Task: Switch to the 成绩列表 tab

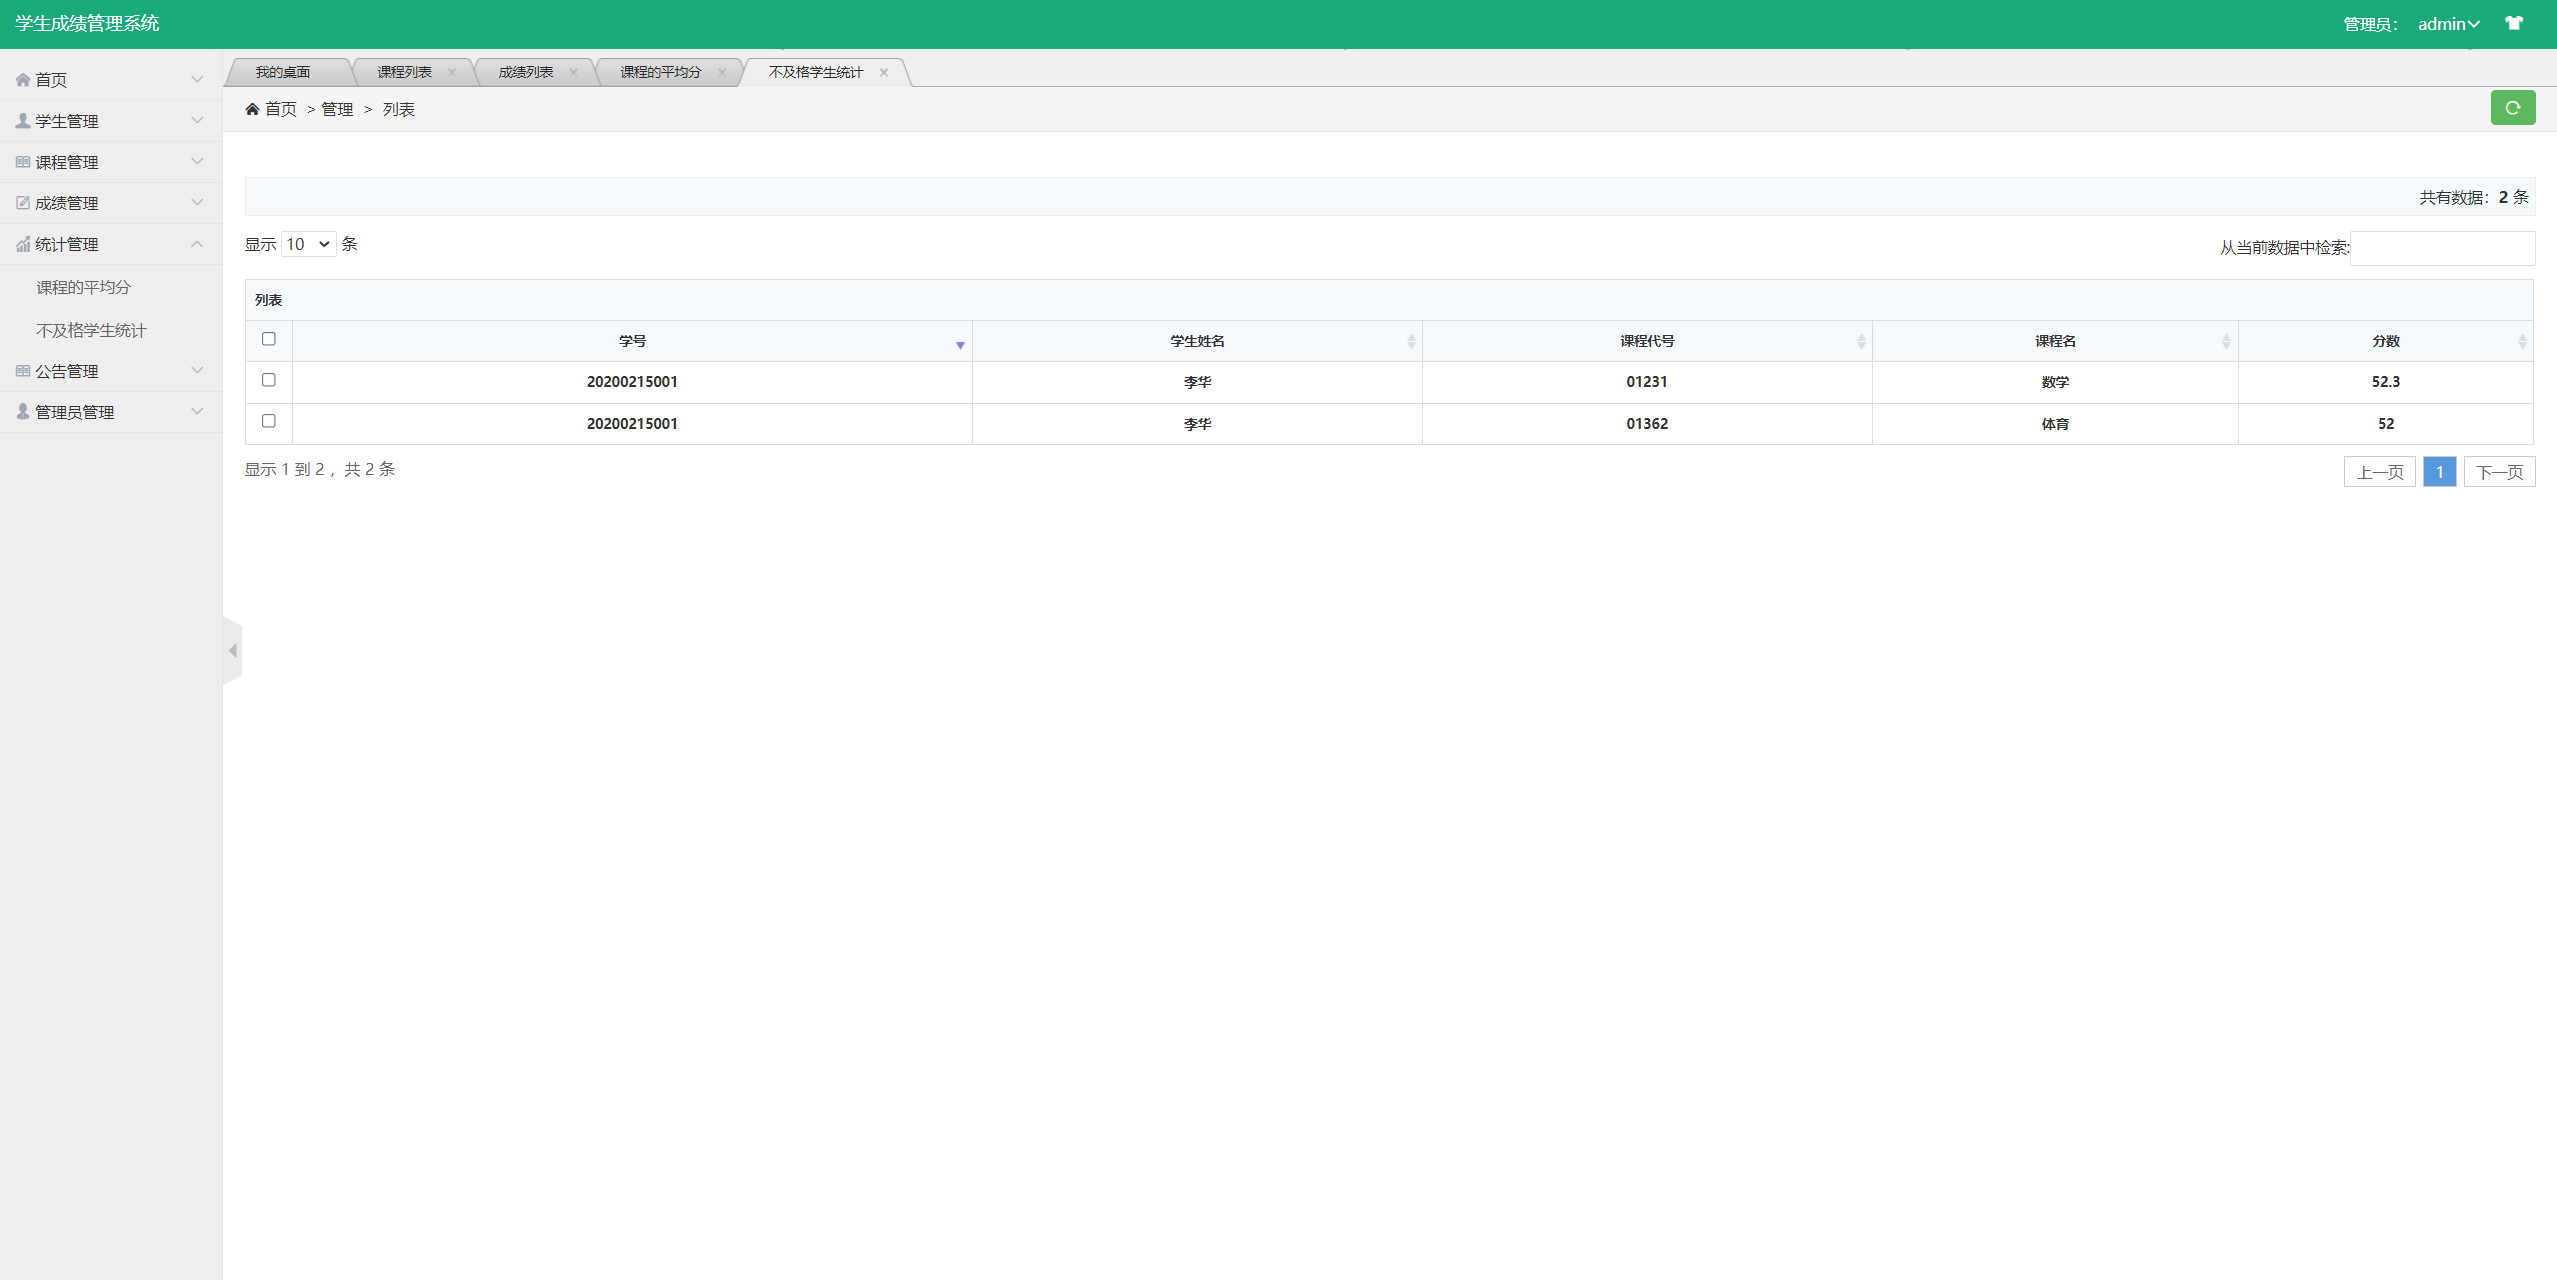Action: 526,72
